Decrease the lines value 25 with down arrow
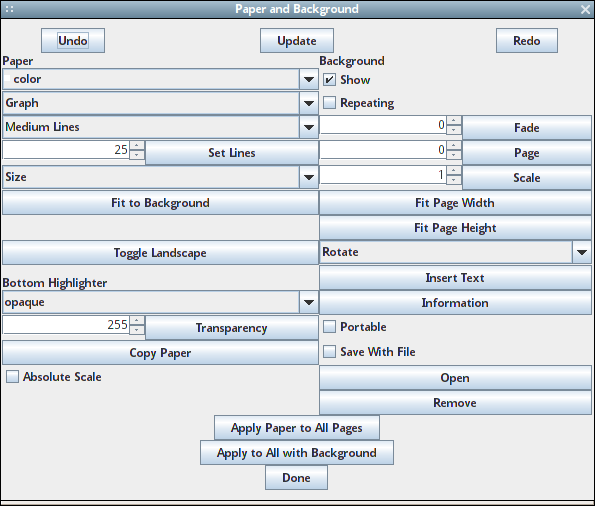595x506 pixels. pos(137,154)
